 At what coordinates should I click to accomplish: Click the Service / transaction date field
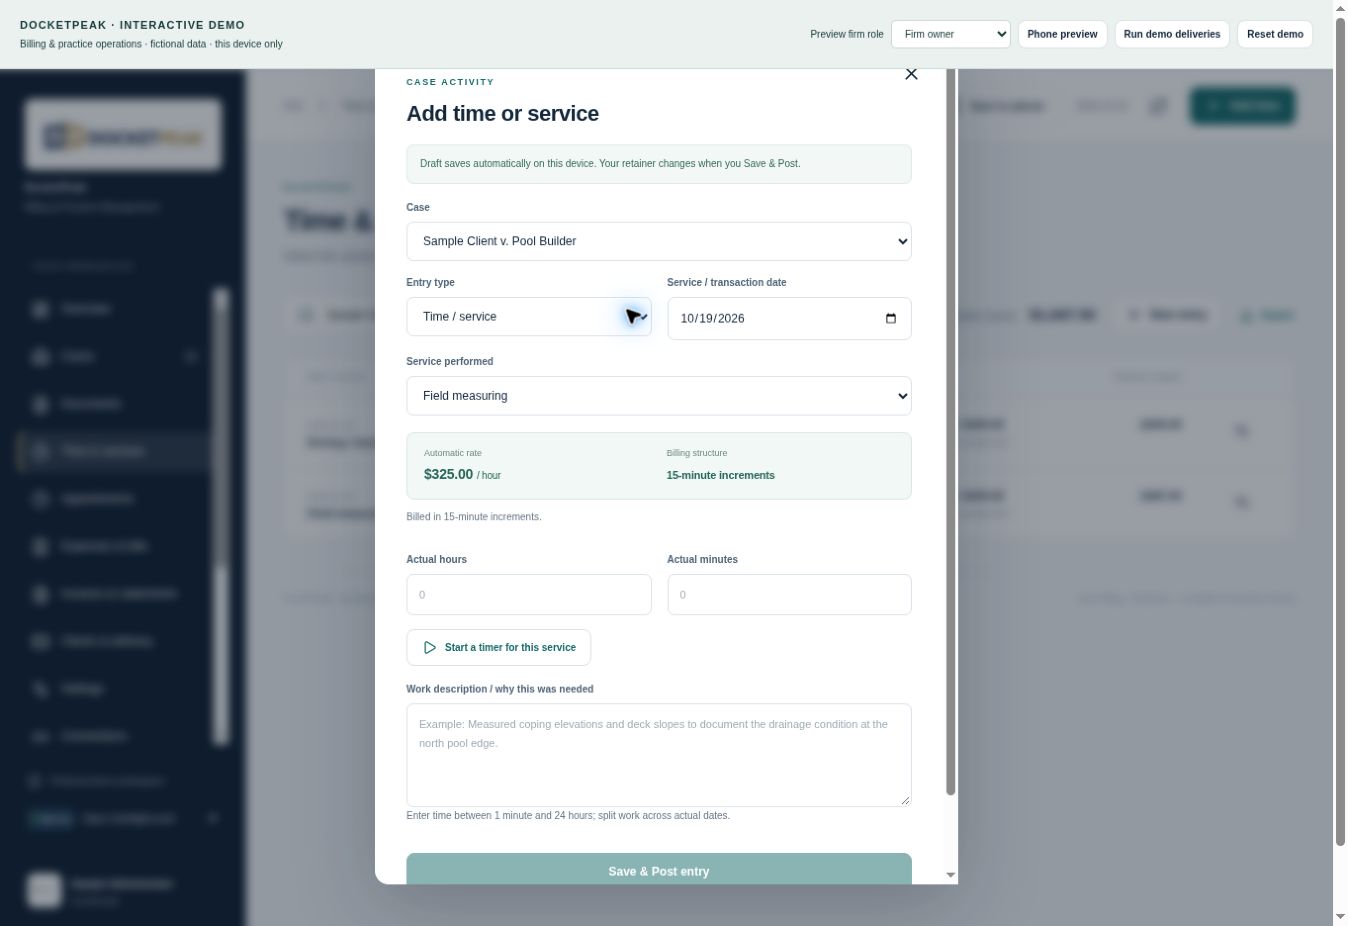pos(789,318)
